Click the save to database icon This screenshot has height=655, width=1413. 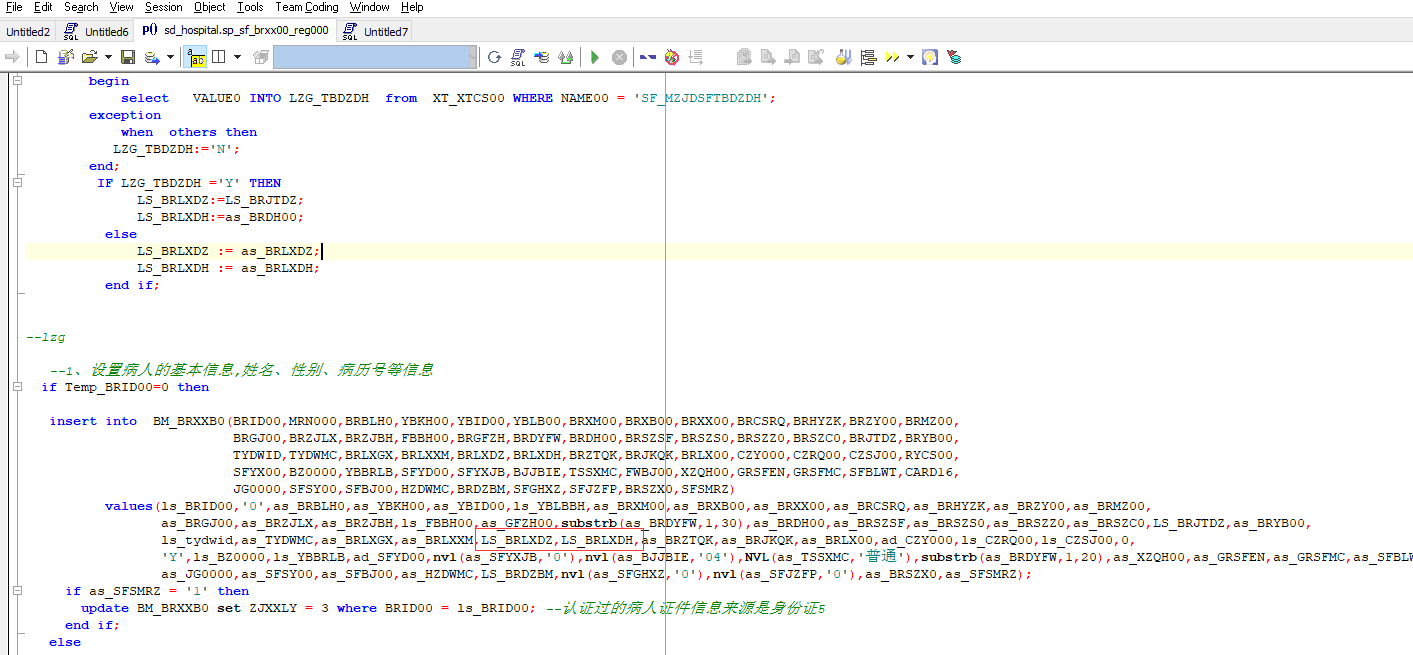point(152,57)
